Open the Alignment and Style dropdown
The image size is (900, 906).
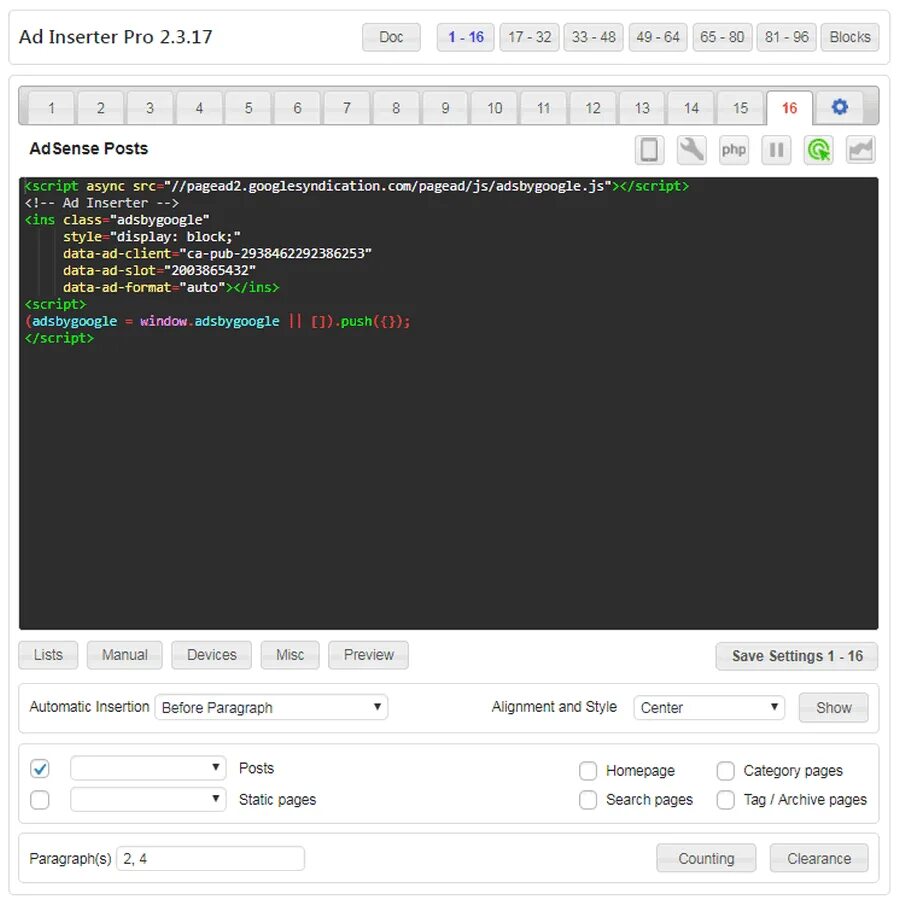[x=709, y=707]
